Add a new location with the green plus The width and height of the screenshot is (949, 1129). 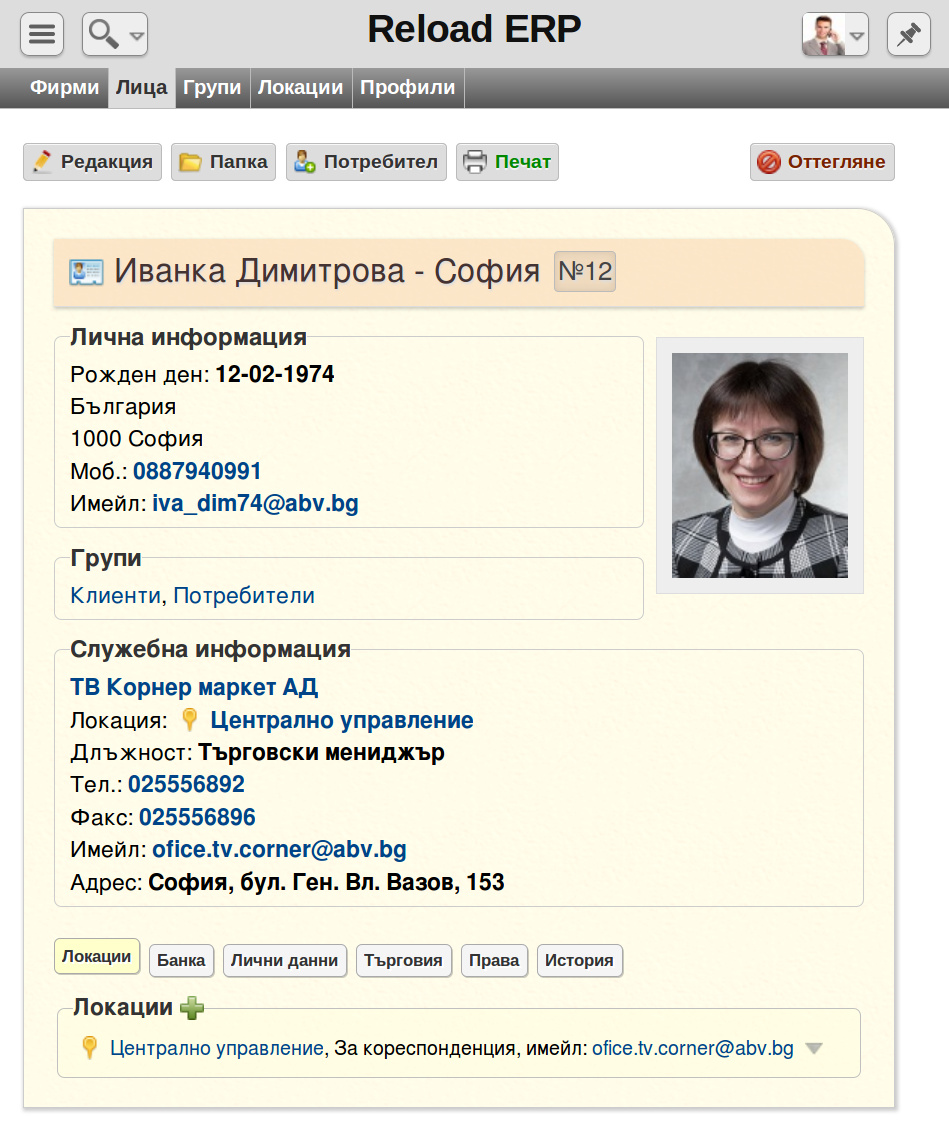(x=192, y=1007)
